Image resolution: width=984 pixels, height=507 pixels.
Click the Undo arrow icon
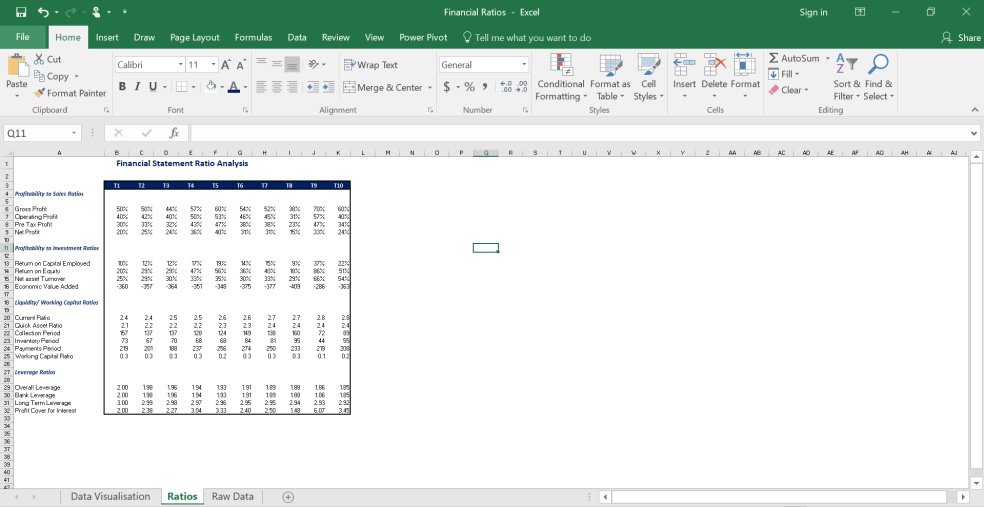tap(43, 12)
